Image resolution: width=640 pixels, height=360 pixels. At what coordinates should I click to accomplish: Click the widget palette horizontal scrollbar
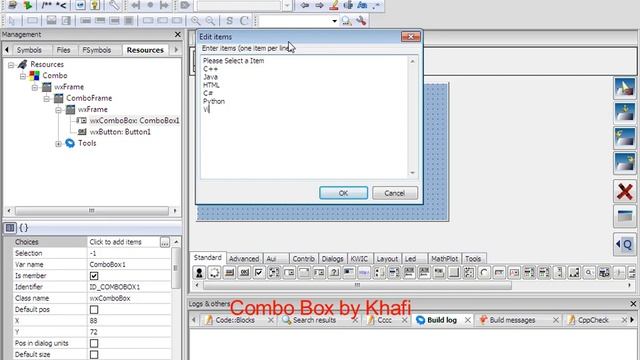click(x=357, y=285)
